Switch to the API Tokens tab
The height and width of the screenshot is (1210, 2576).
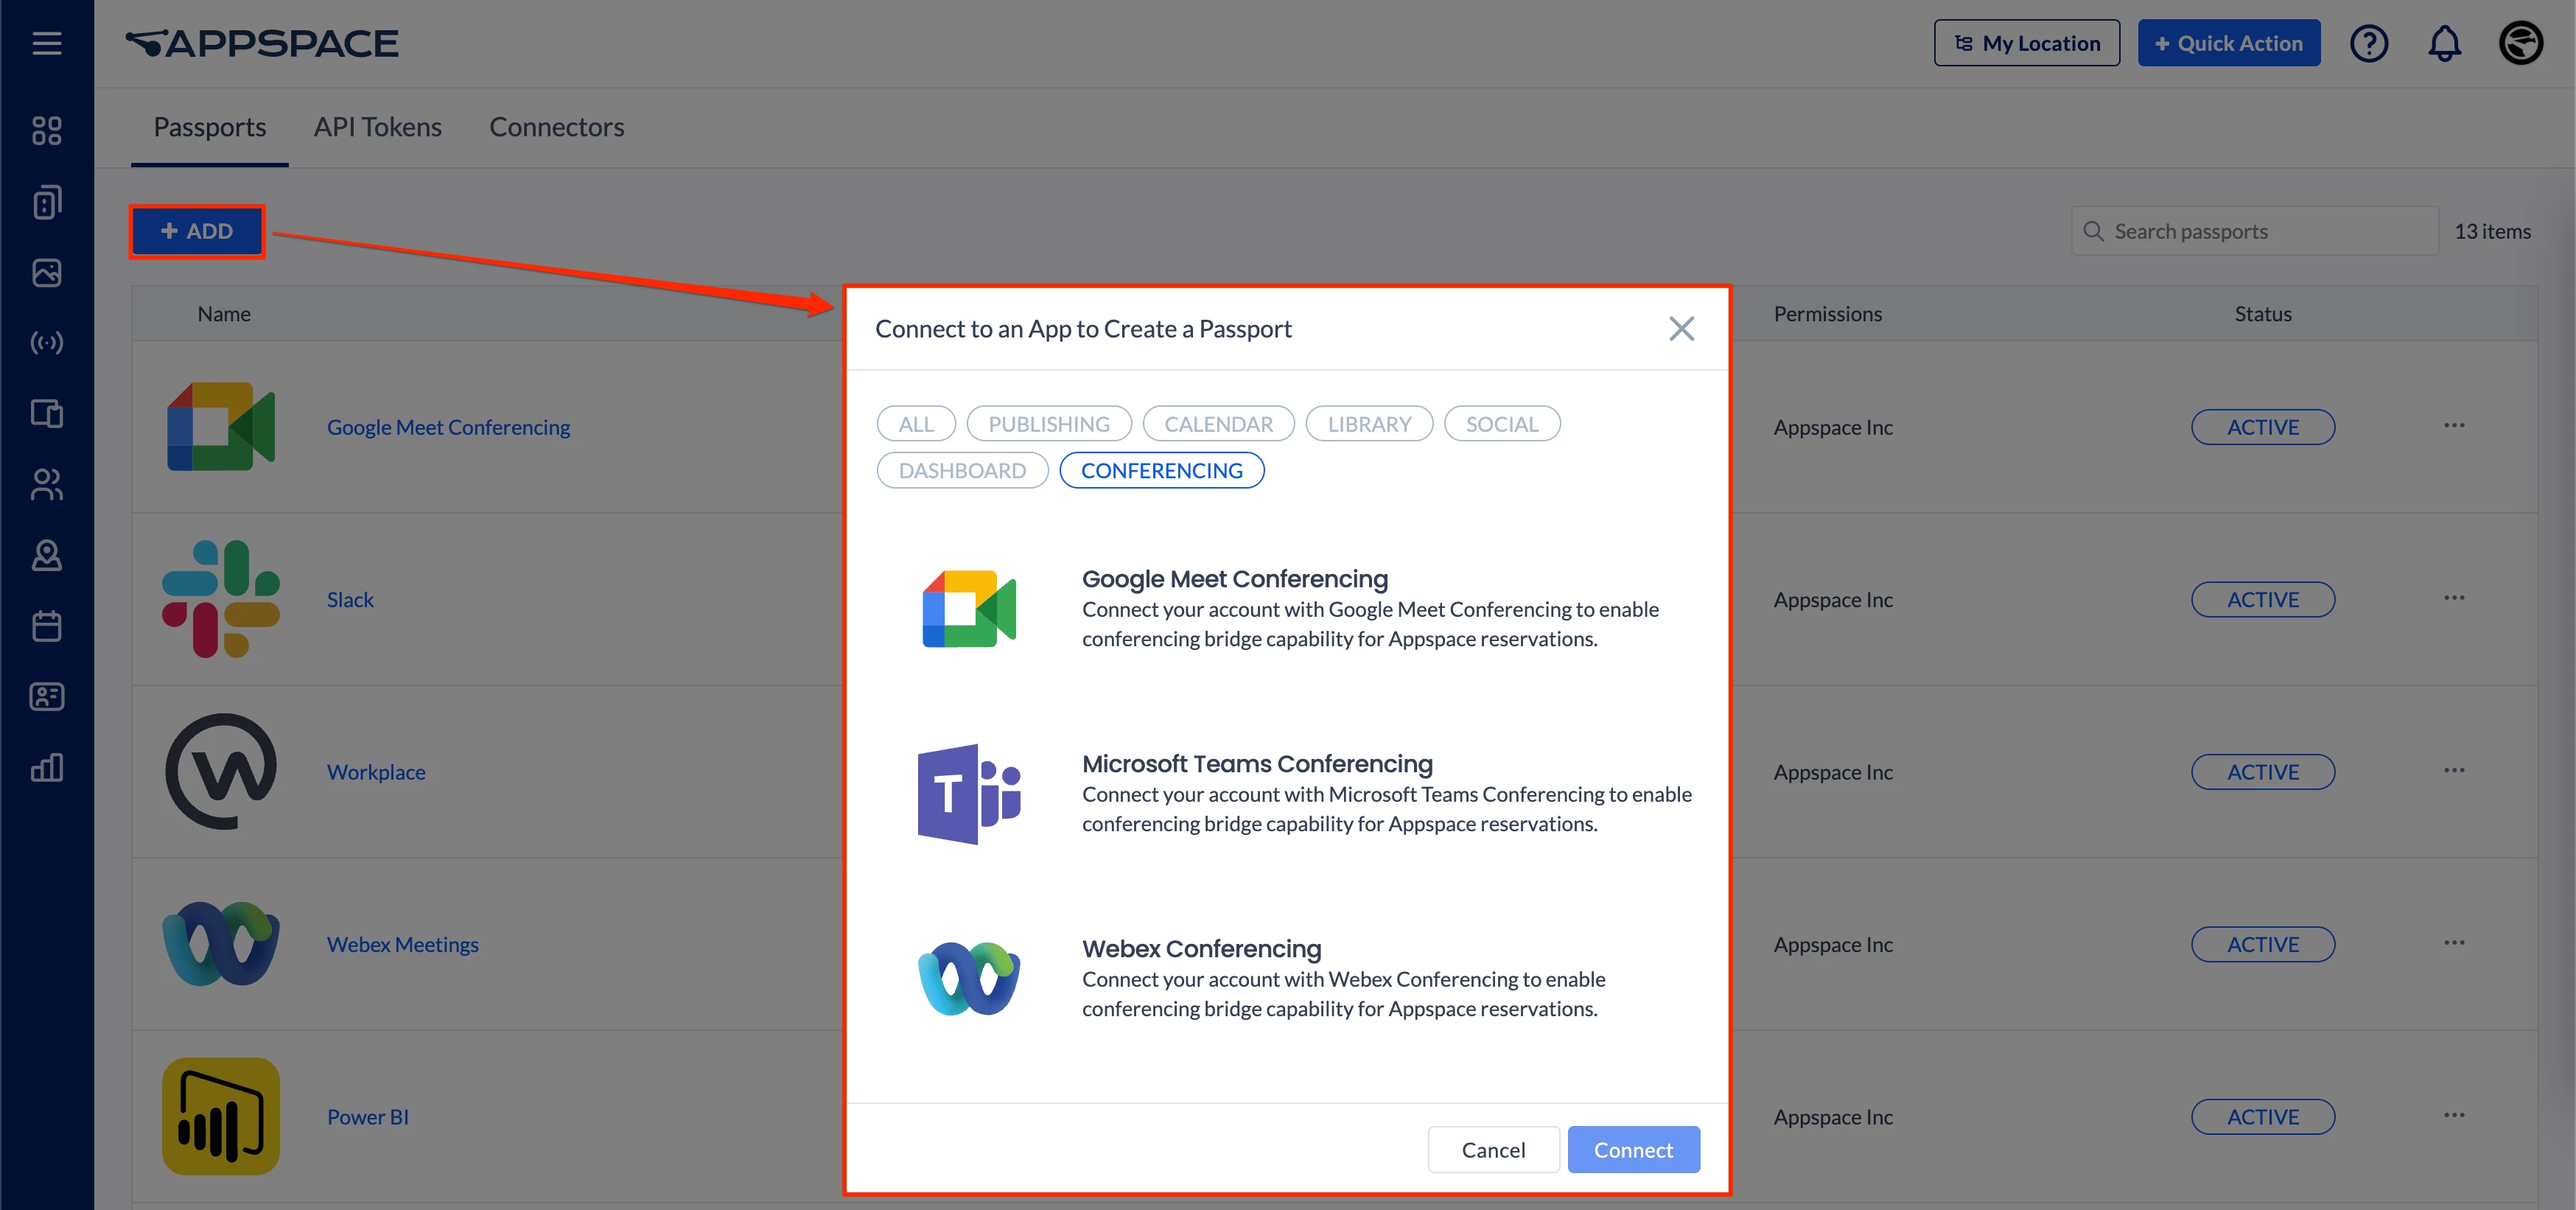point(377,127)
